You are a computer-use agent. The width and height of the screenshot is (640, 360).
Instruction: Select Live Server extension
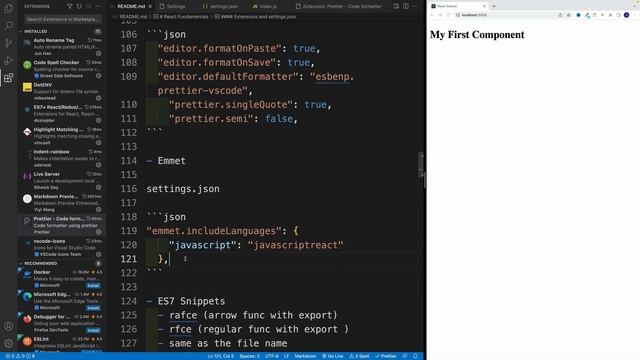[x=62, y=181]
